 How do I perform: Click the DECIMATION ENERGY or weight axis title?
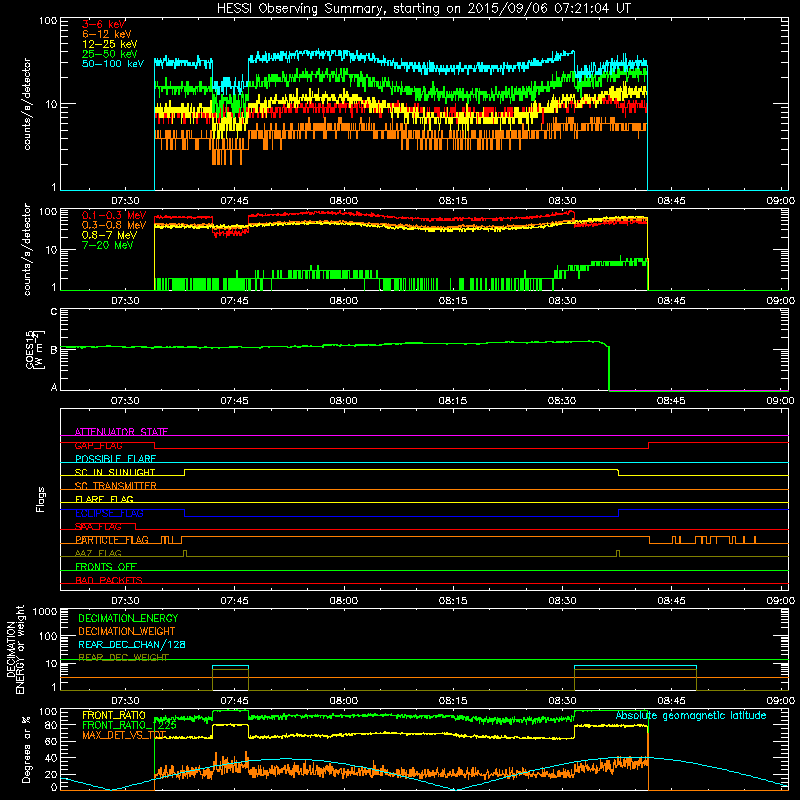click(15, 649)
